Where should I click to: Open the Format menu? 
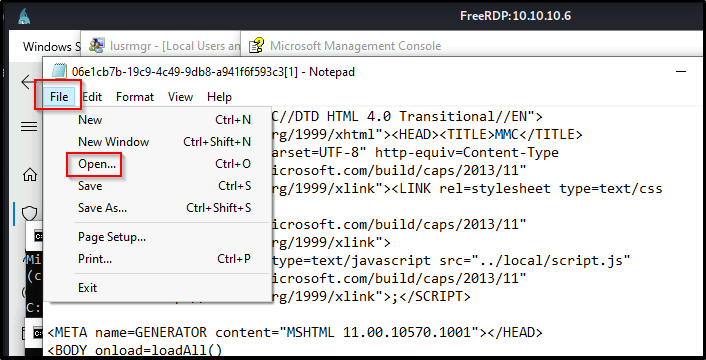[135, 97]
